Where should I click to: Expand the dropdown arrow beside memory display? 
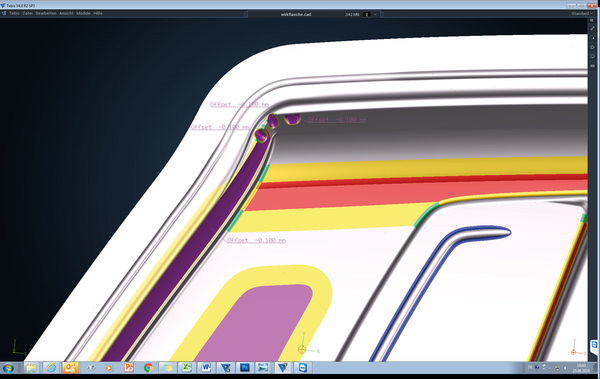click(375, 14)
